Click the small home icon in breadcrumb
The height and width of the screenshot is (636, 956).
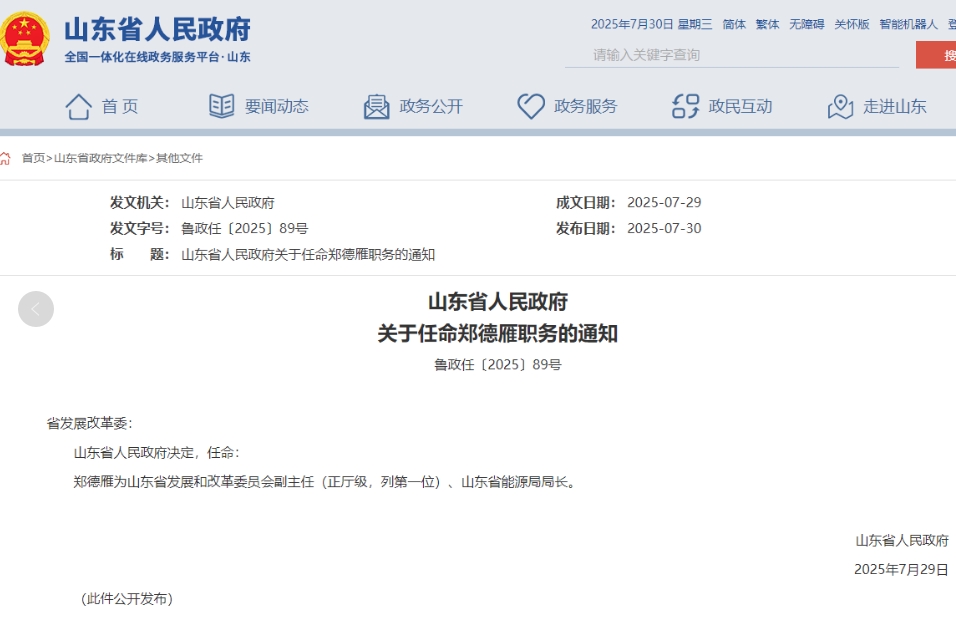6,158
